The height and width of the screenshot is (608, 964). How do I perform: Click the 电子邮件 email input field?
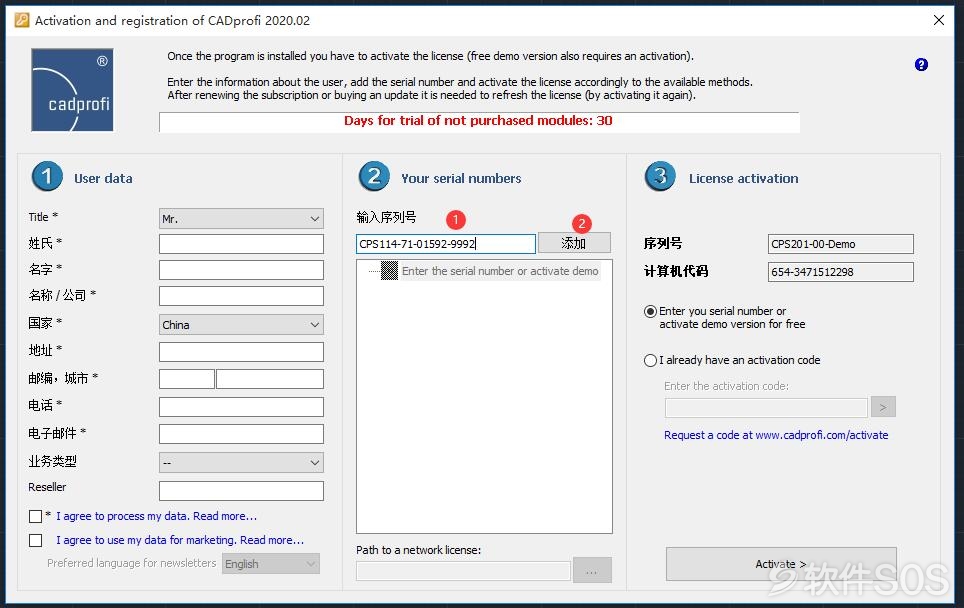[241, 434]
